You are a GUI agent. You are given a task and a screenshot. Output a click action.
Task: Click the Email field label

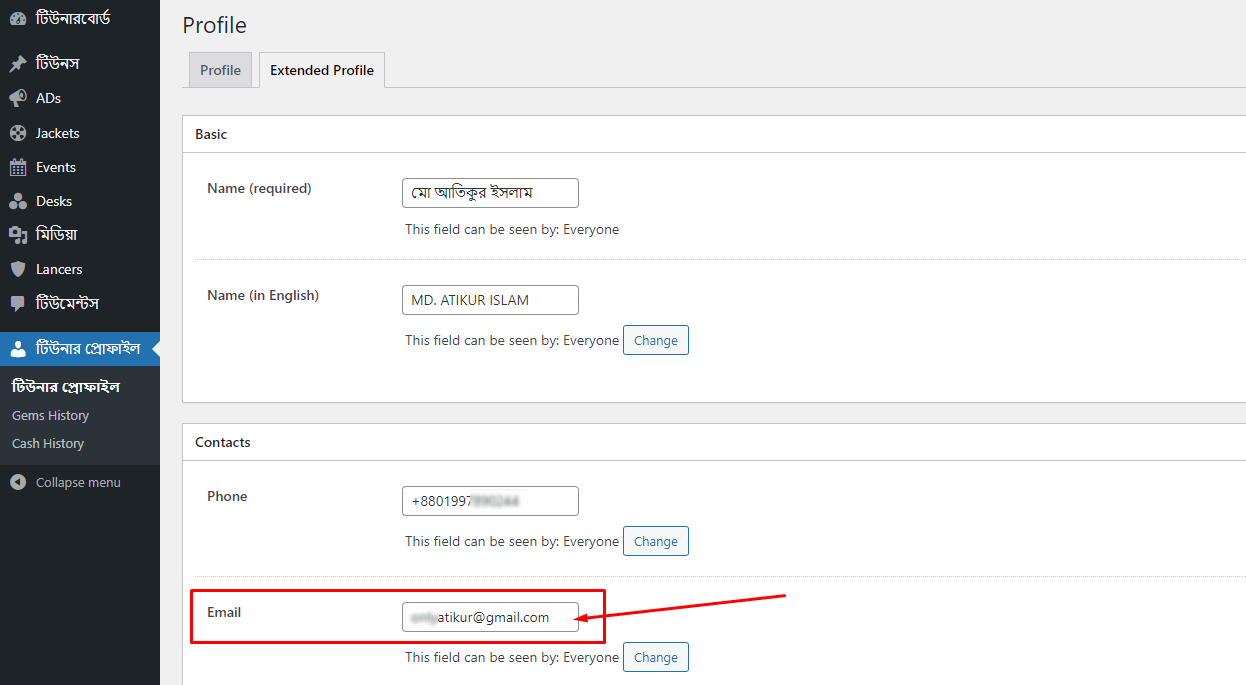(x=224, y=612)
